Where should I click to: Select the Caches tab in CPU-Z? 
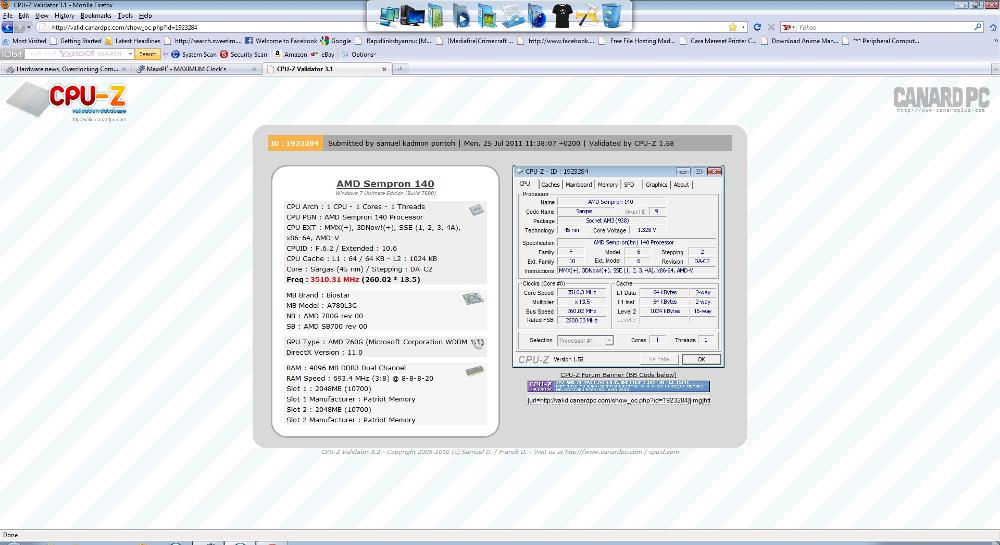point(550,184)
